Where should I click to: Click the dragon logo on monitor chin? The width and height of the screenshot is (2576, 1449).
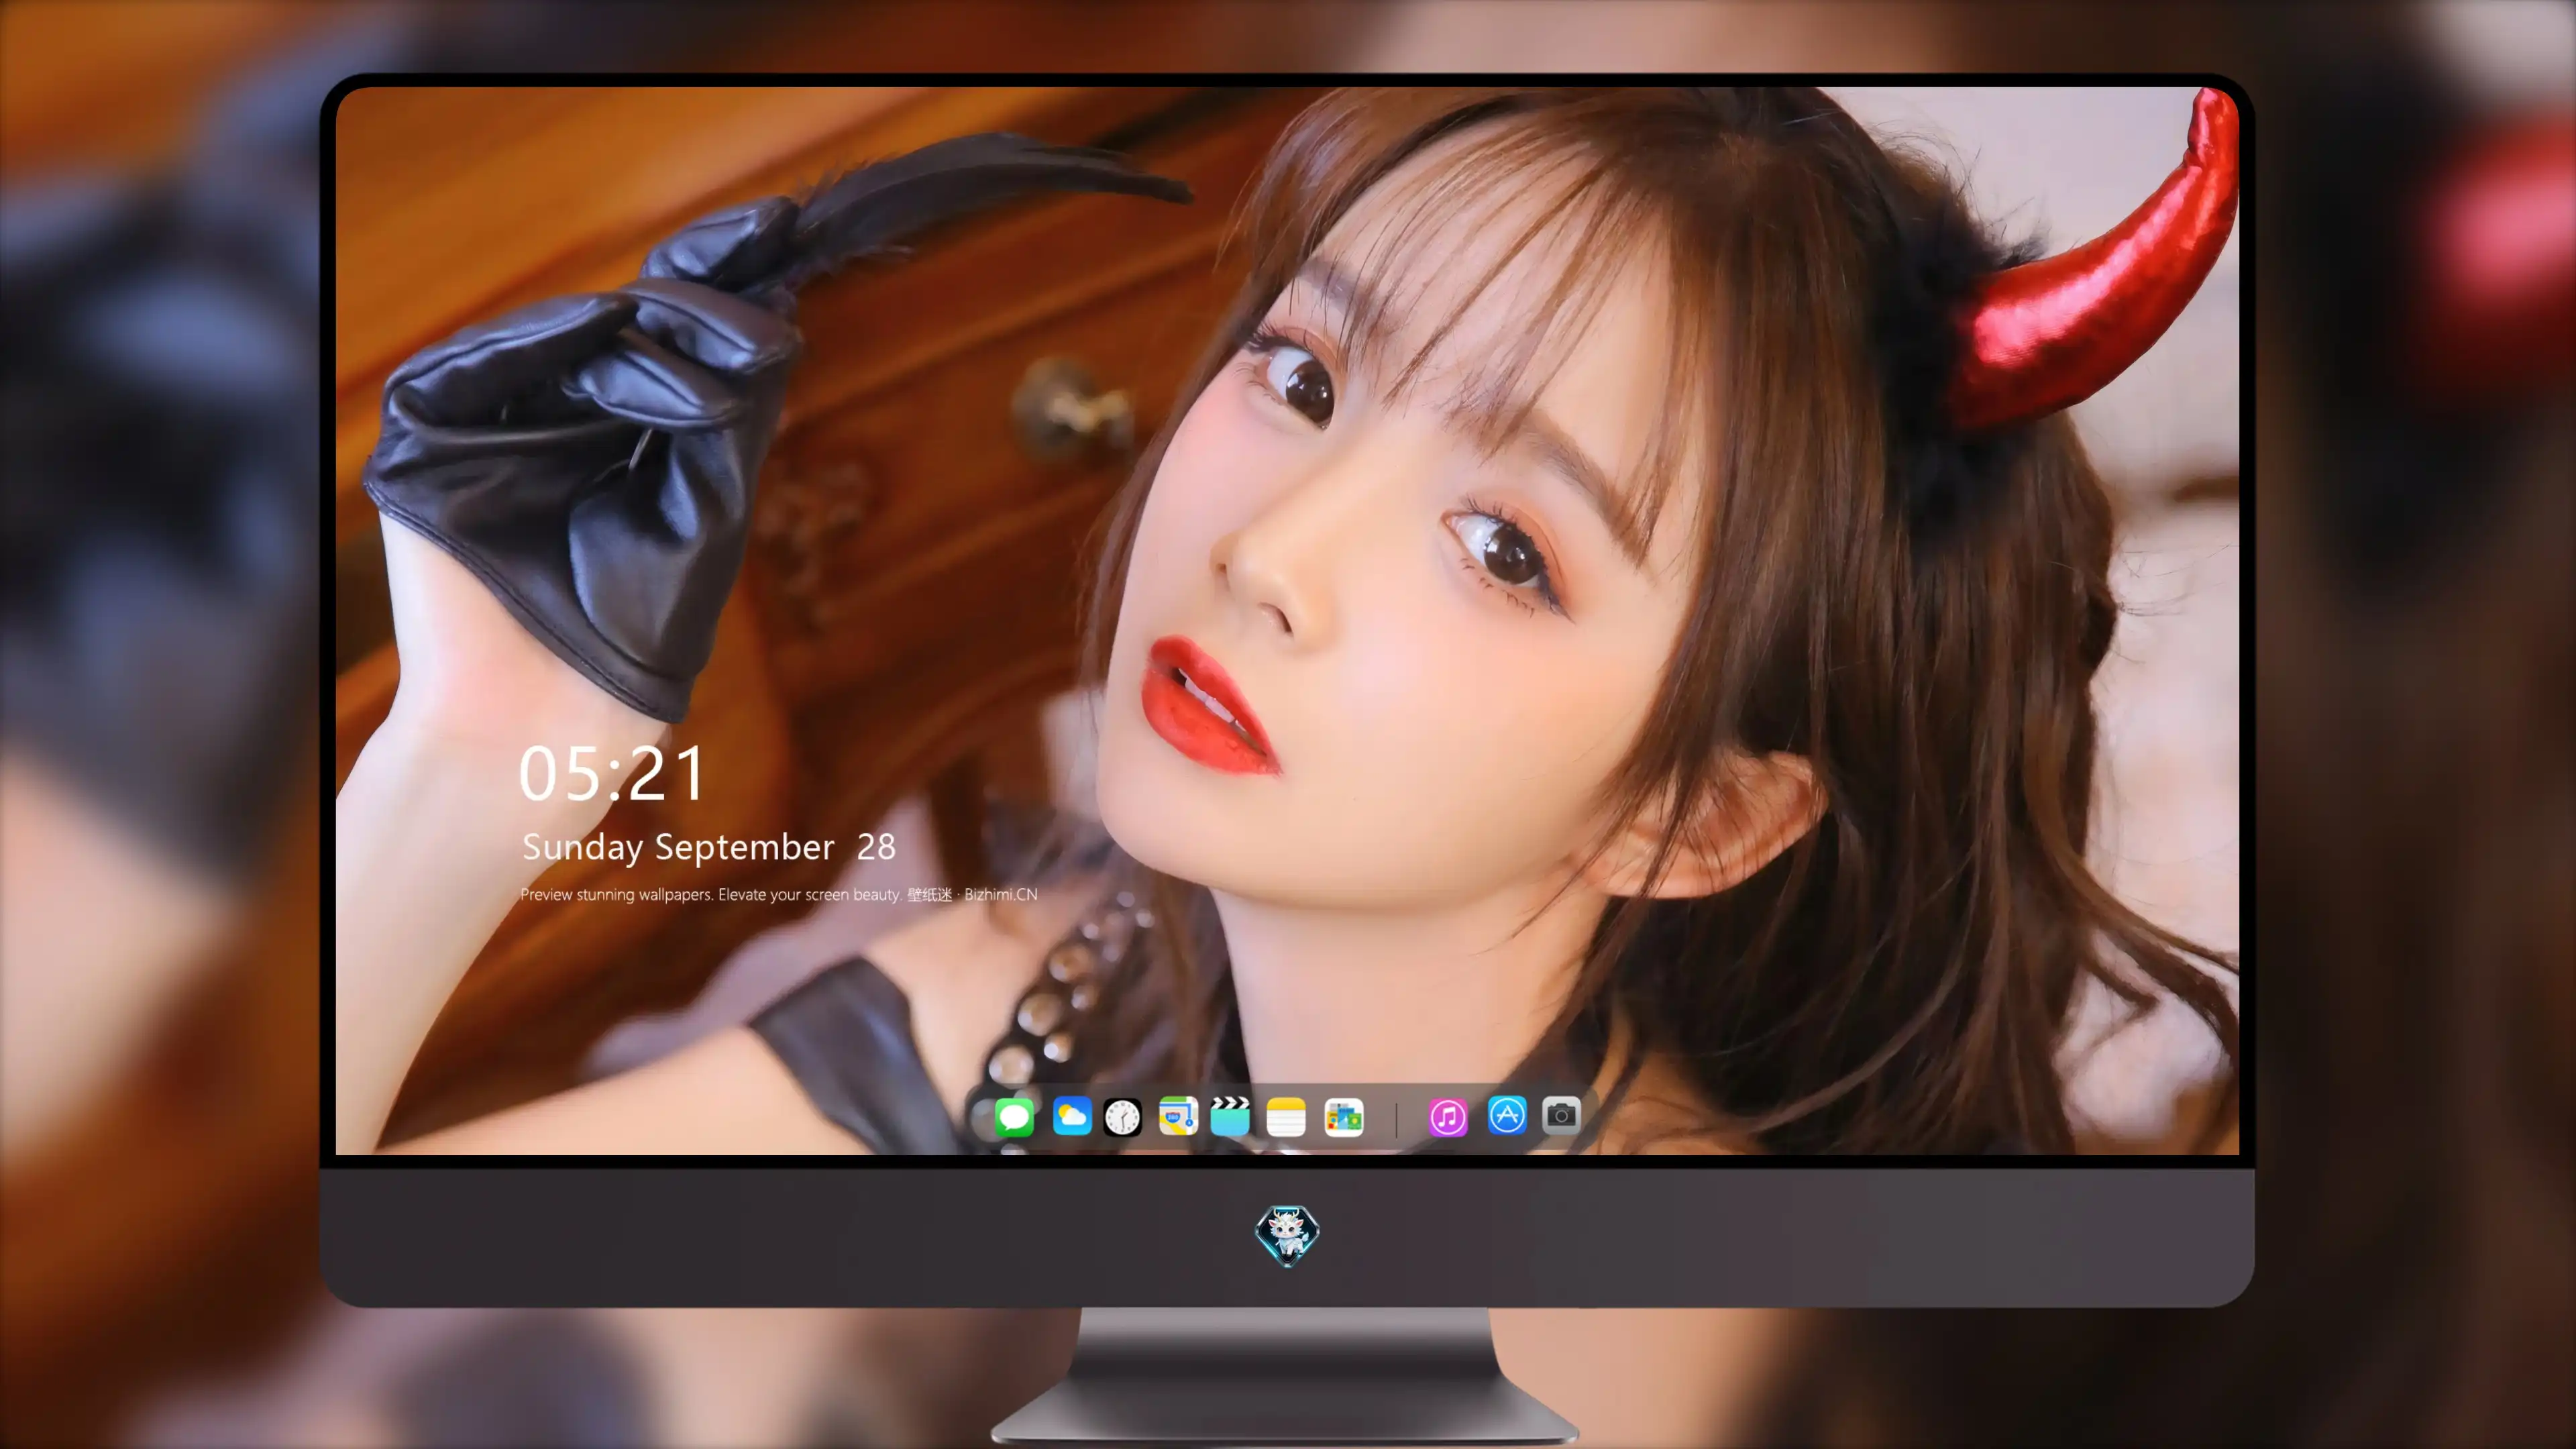pyautogui.click(x=1287, y=1235)
